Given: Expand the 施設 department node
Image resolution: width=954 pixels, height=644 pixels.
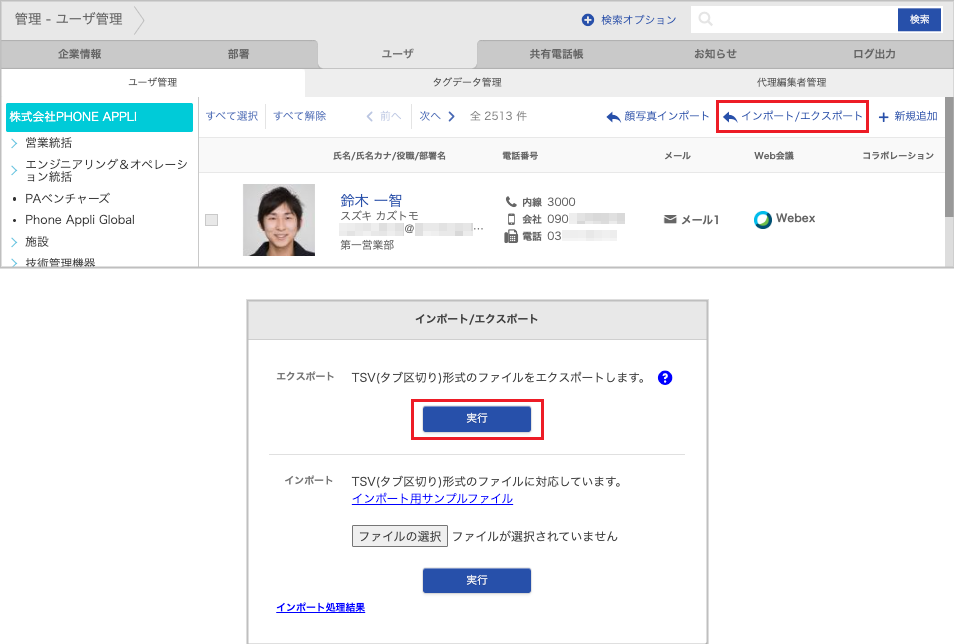Looking at the screenshot, I should tap(14, 242).
